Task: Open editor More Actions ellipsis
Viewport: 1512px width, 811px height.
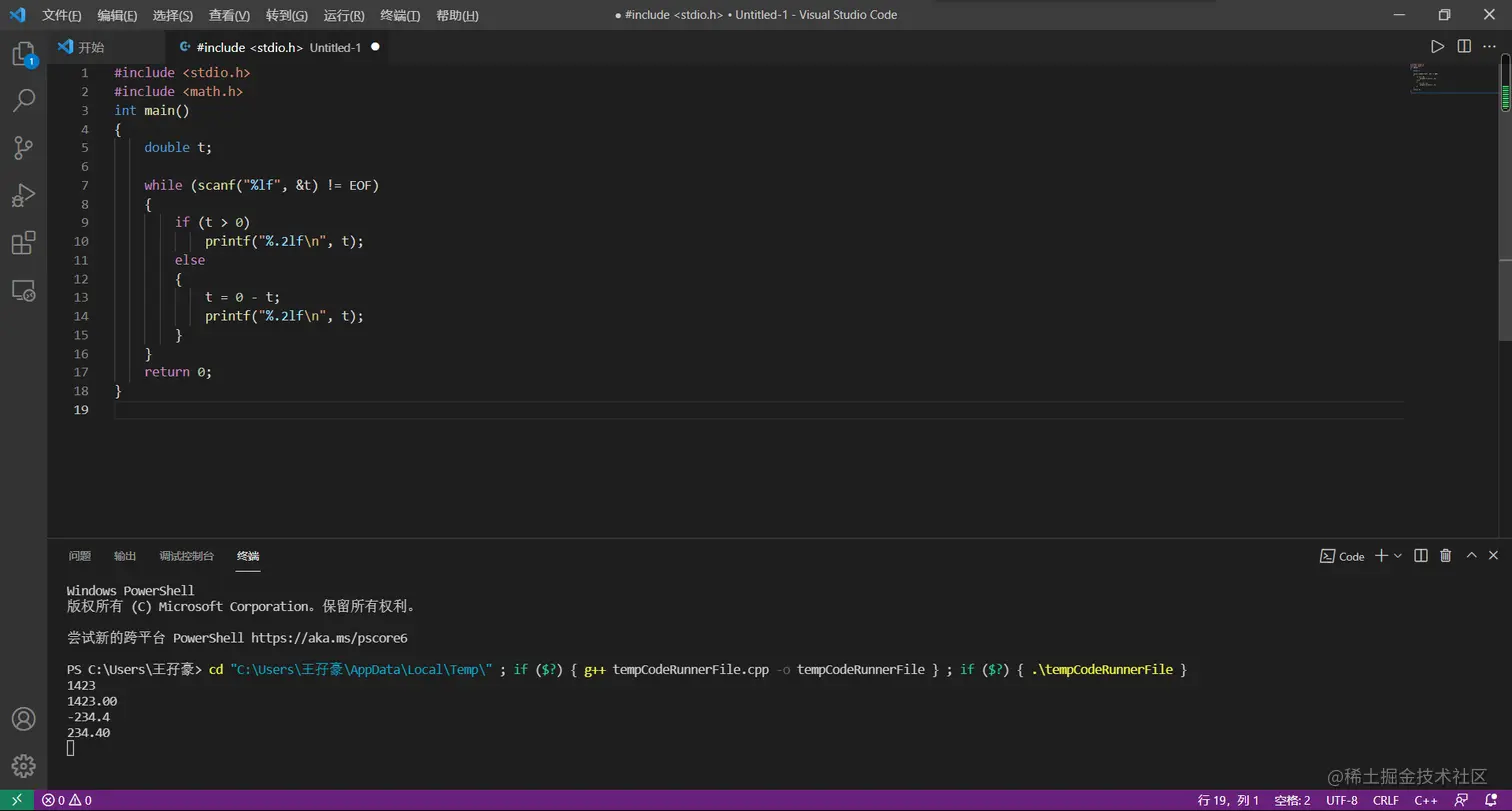Action: point(1490,47)
